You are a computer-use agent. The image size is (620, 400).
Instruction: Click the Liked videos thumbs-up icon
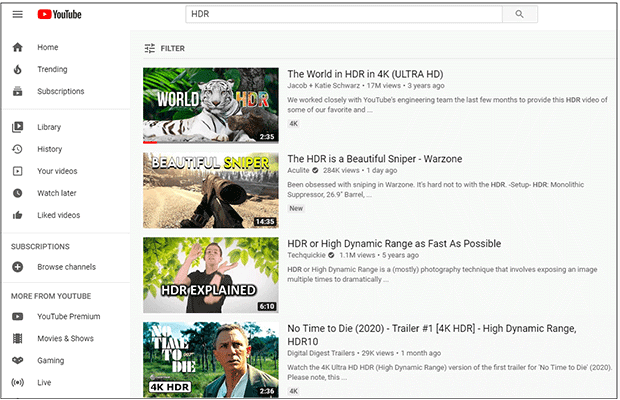[17, 215]
